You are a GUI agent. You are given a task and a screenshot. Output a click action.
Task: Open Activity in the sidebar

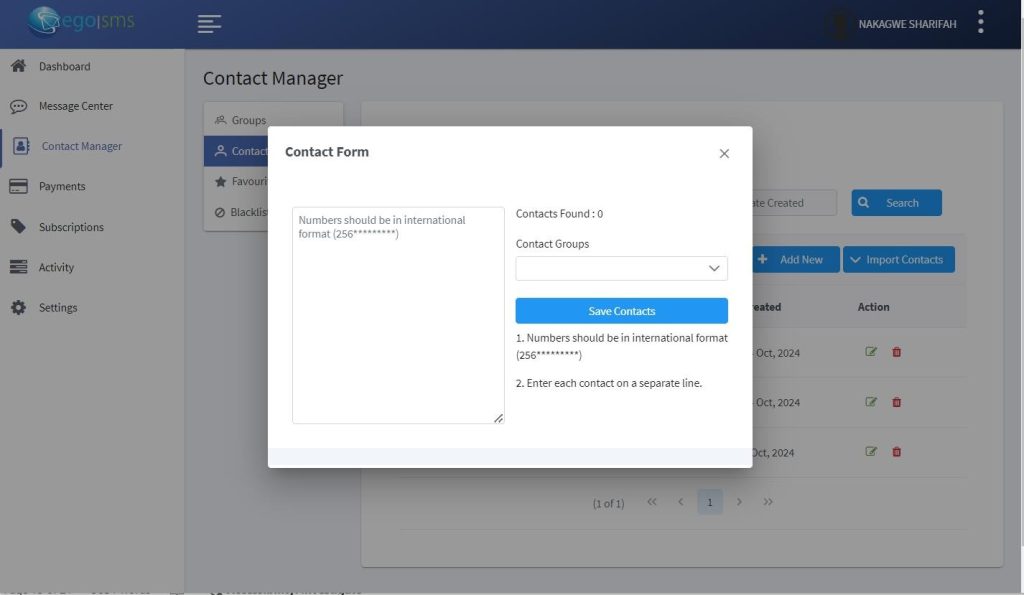tap(56, 267)
